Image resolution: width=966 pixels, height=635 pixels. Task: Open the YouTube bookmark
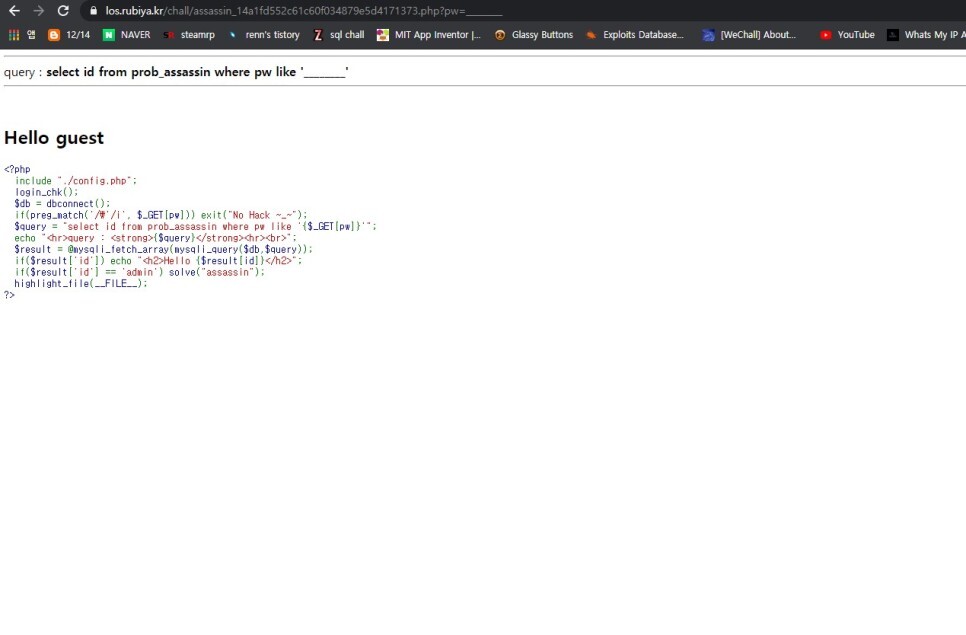pyautogui.click(x=847, y=35)
